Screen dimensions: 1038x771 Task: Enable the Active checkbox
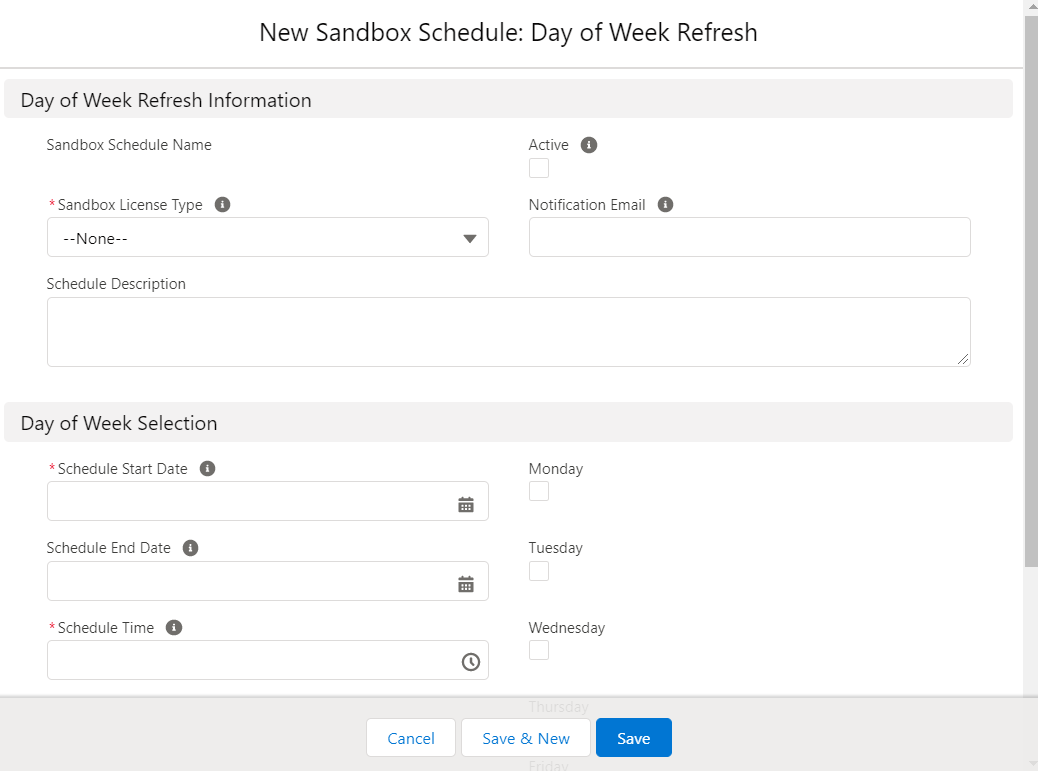pyautogui.click(x=539, y=168)
